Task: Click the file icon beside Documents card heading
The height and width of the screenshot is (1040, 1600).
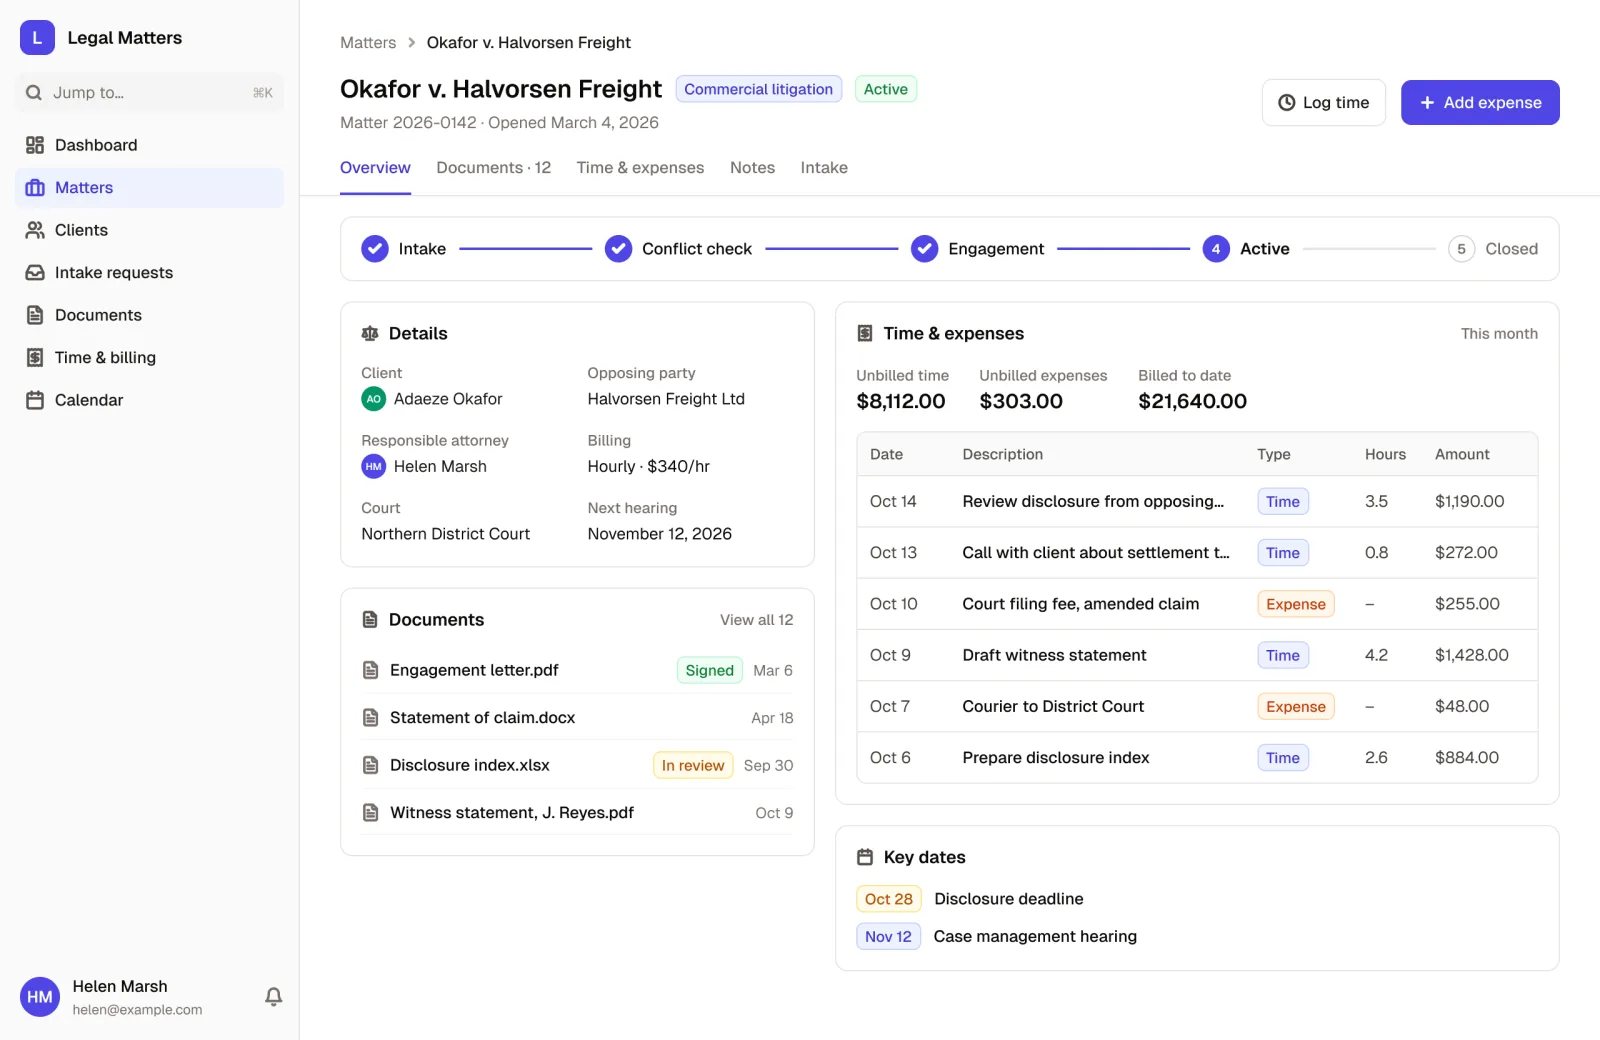Action: [x=370, y=620]
